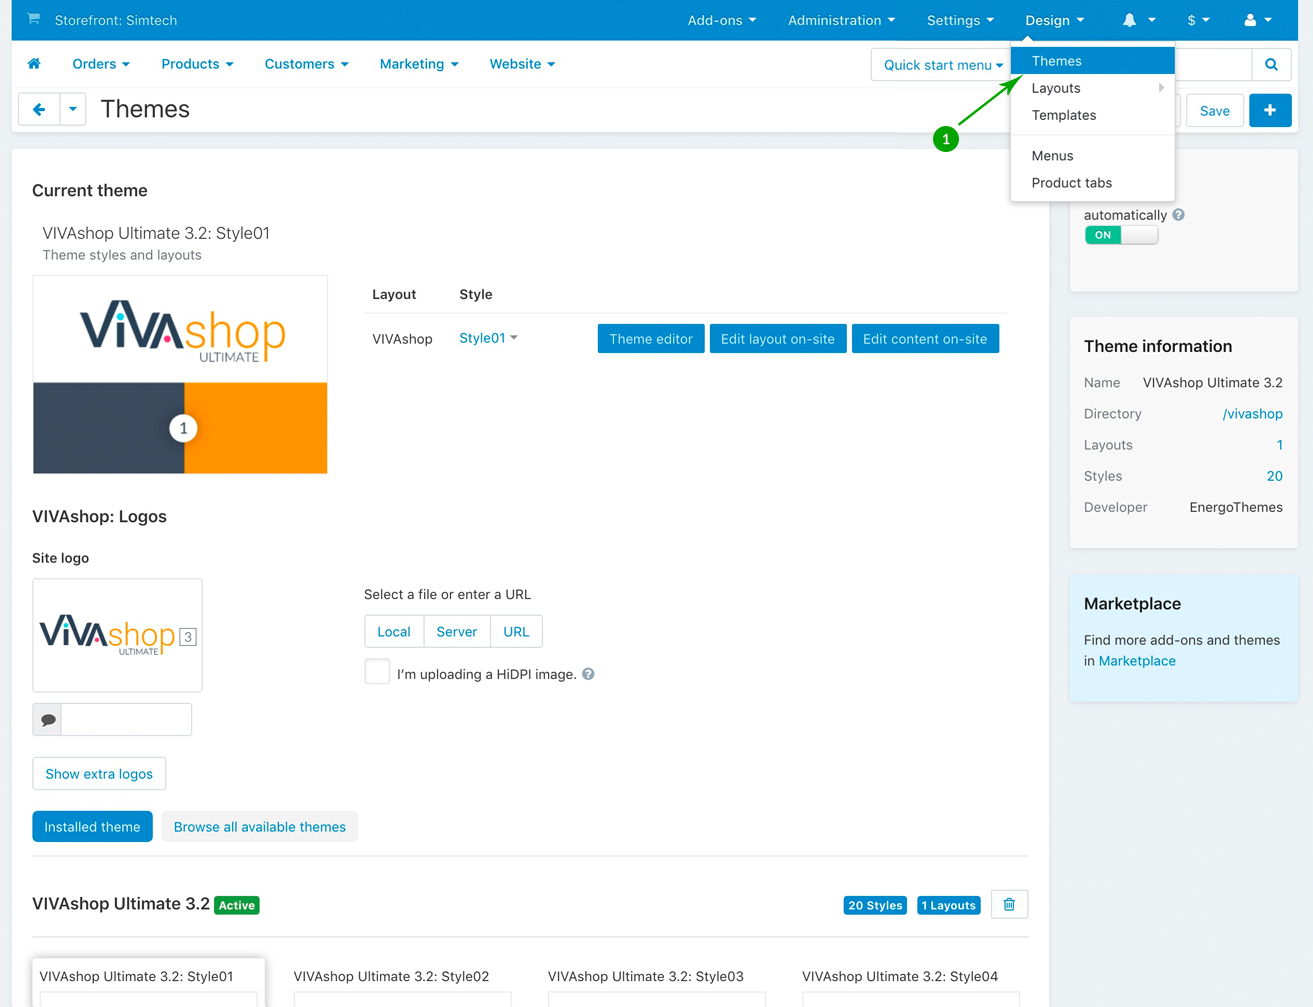Click the back arrow button beside Themes
The image size is (1313, 1007).
coord(39,110)
